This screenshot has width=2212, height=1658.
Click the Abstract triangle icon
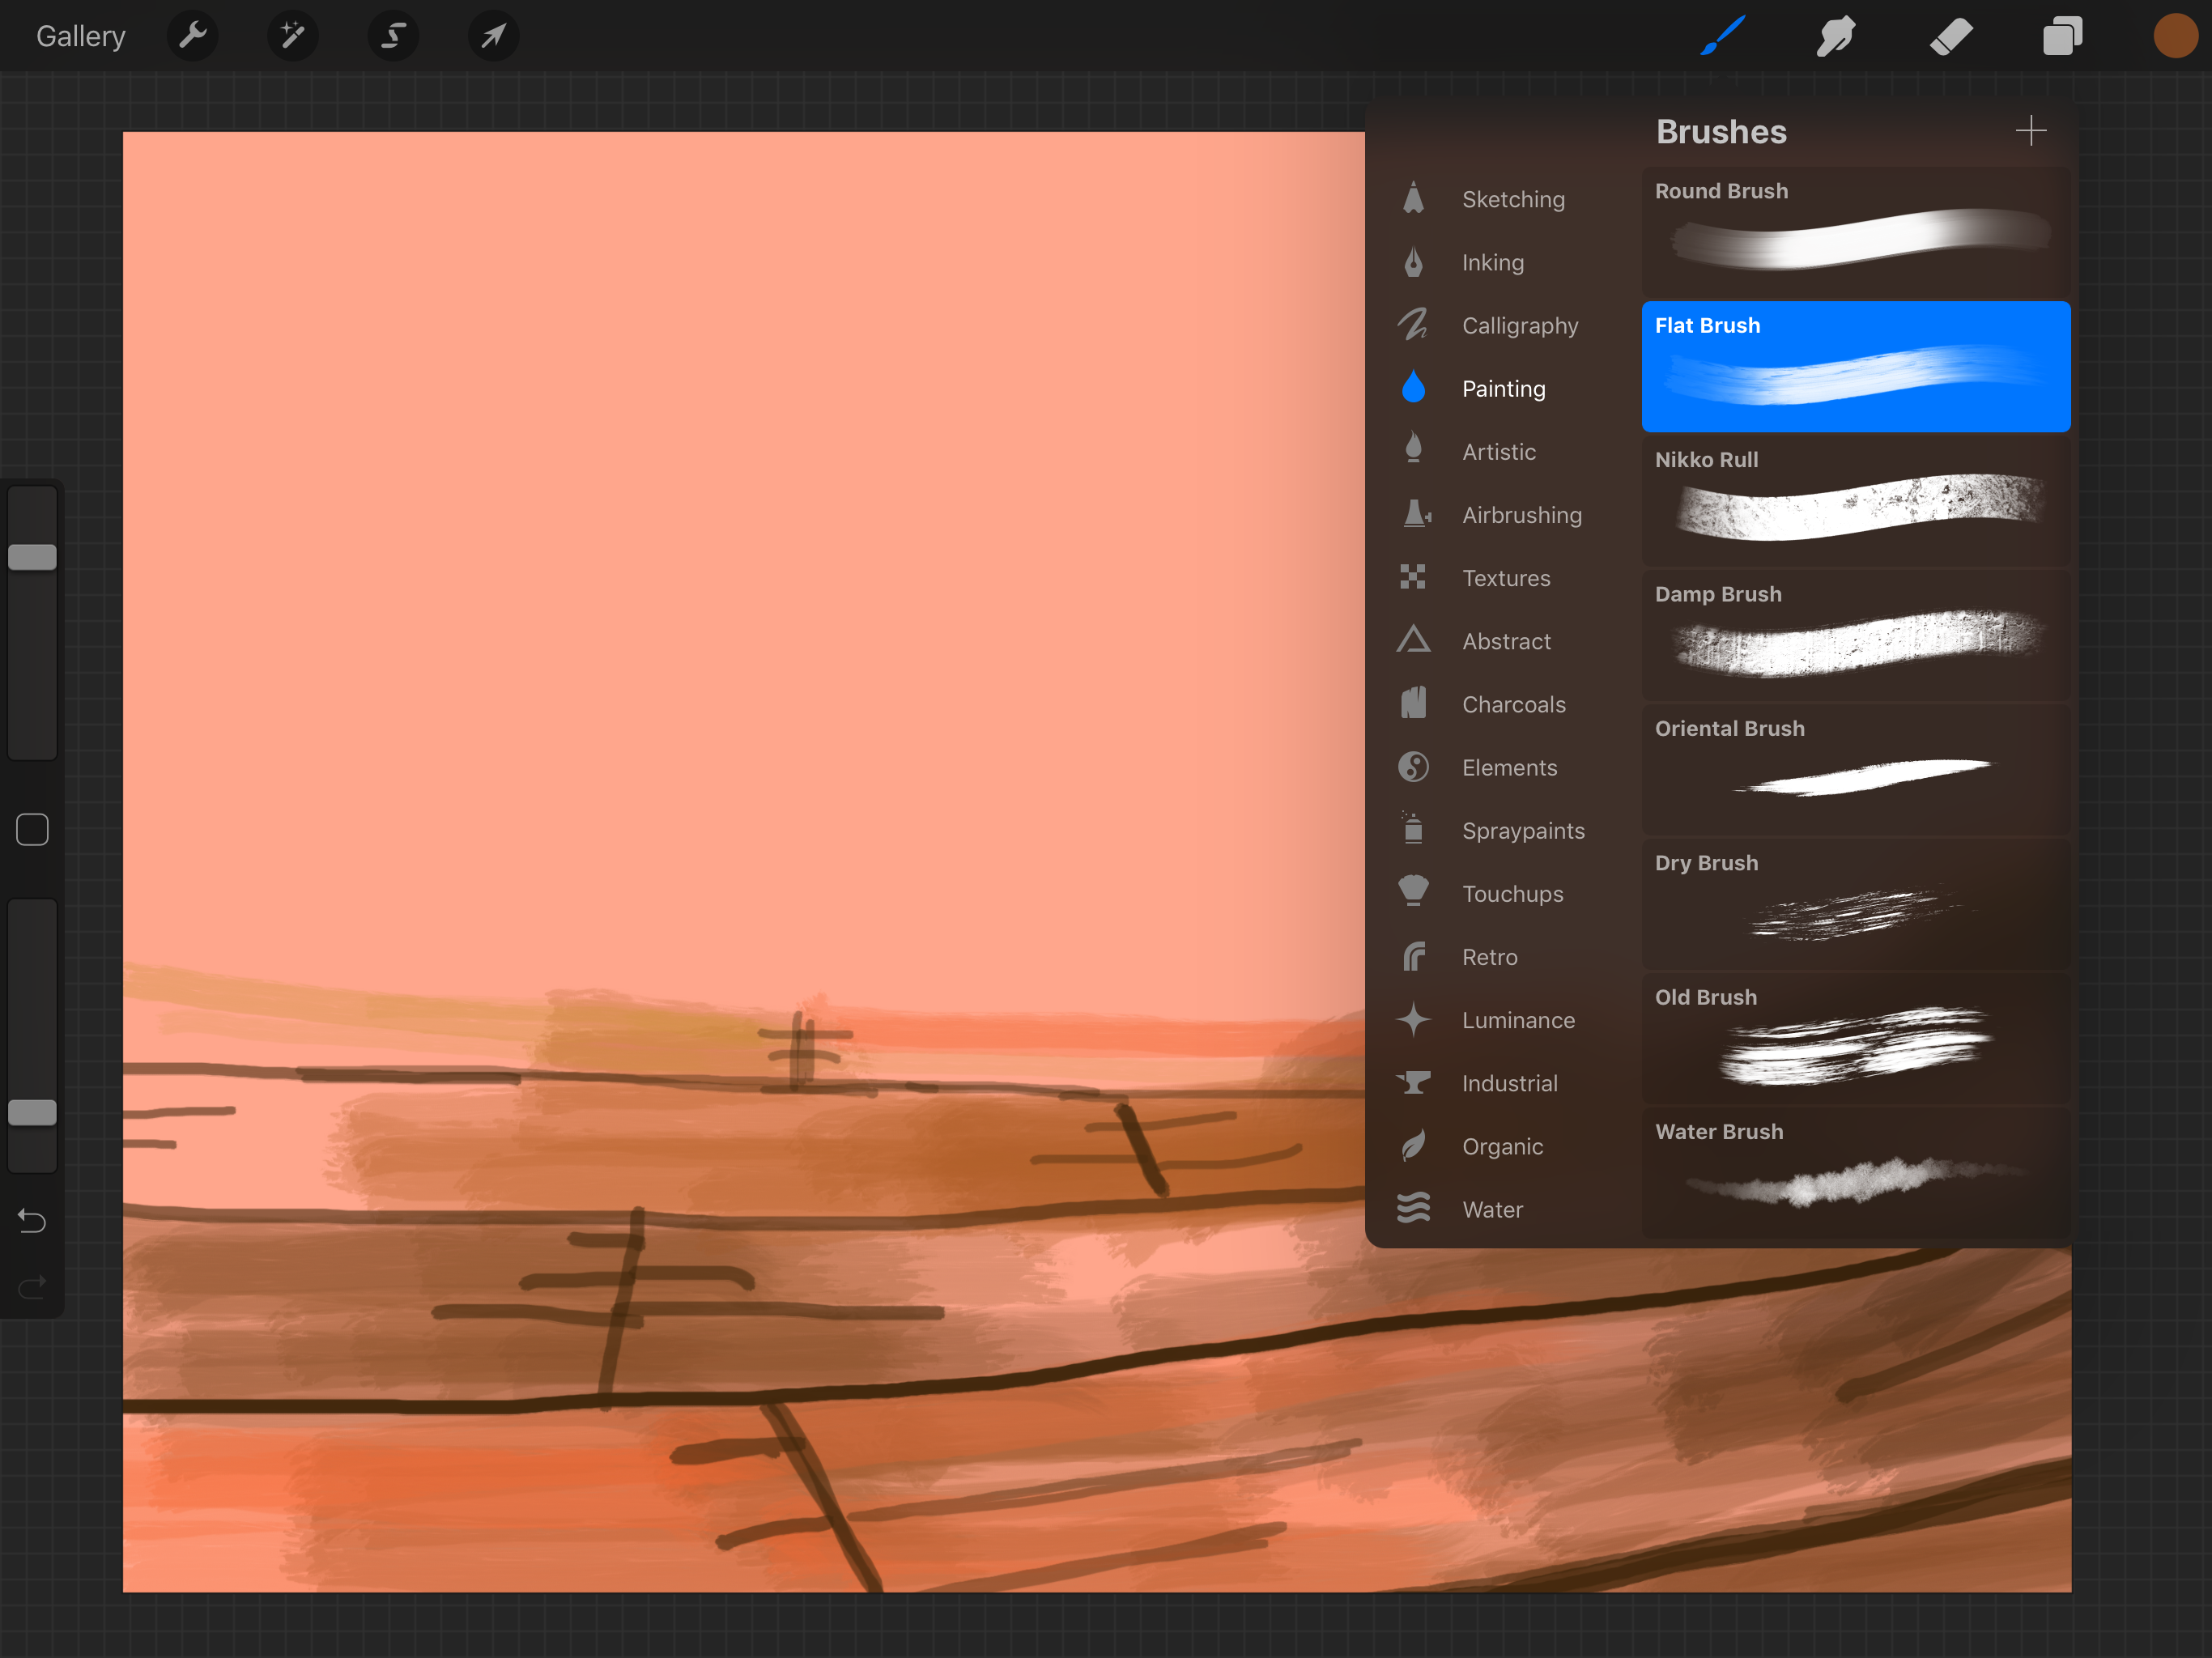pyautogui.click(x=1413, y=640)
